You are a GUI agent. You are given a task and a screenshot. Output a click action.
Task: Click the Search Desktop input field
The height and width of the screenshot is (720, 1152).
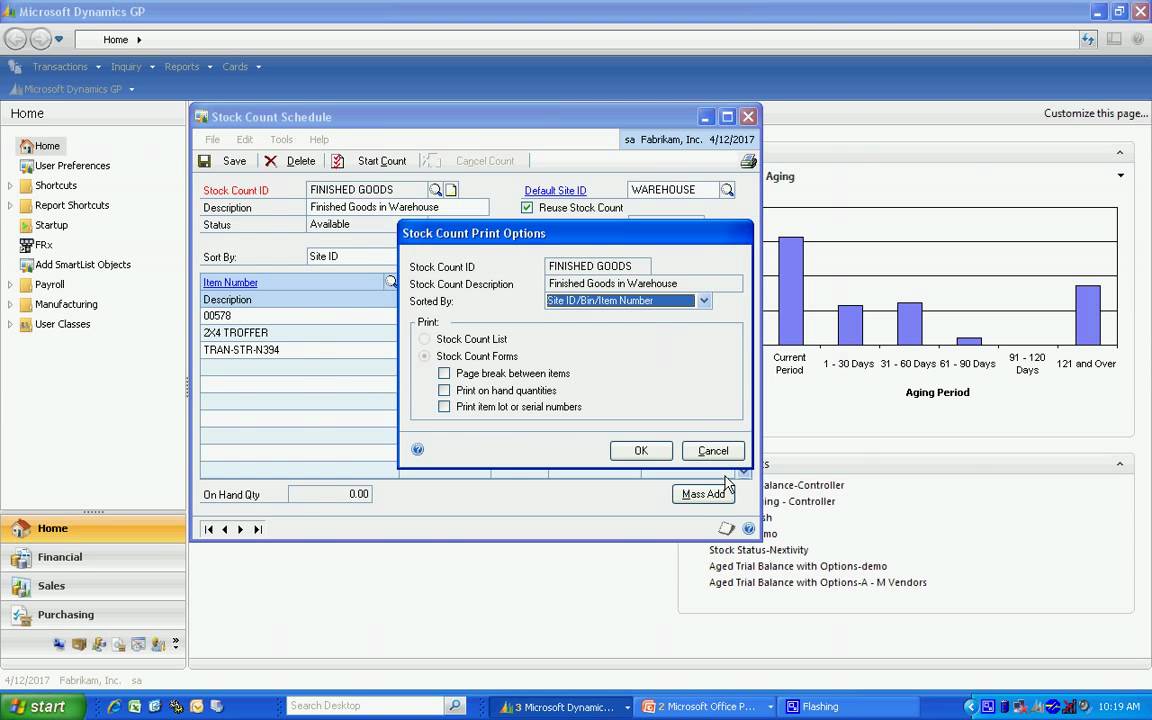[x=365, y=706]
